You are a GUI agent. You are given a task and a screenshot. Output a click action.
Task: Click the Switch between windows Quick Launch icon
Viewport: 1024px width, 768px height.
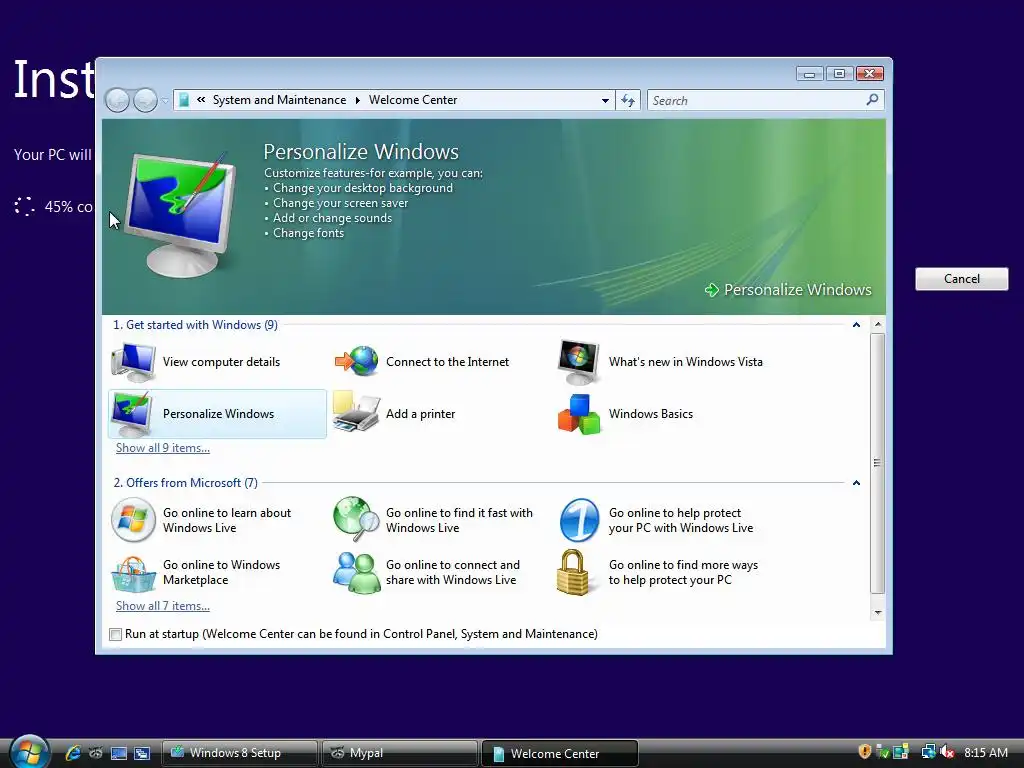[x=142, y=753]
